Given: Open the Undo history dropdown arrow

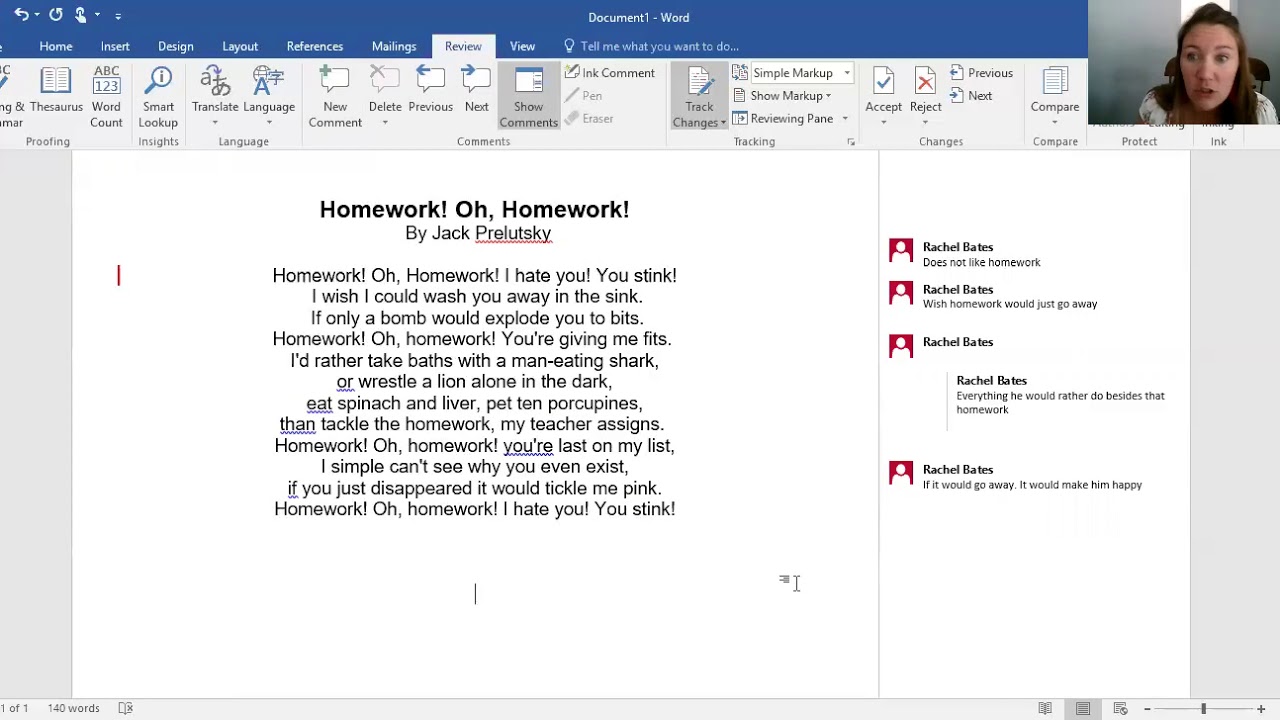Looking at the screenshot, I should (37, 15).
